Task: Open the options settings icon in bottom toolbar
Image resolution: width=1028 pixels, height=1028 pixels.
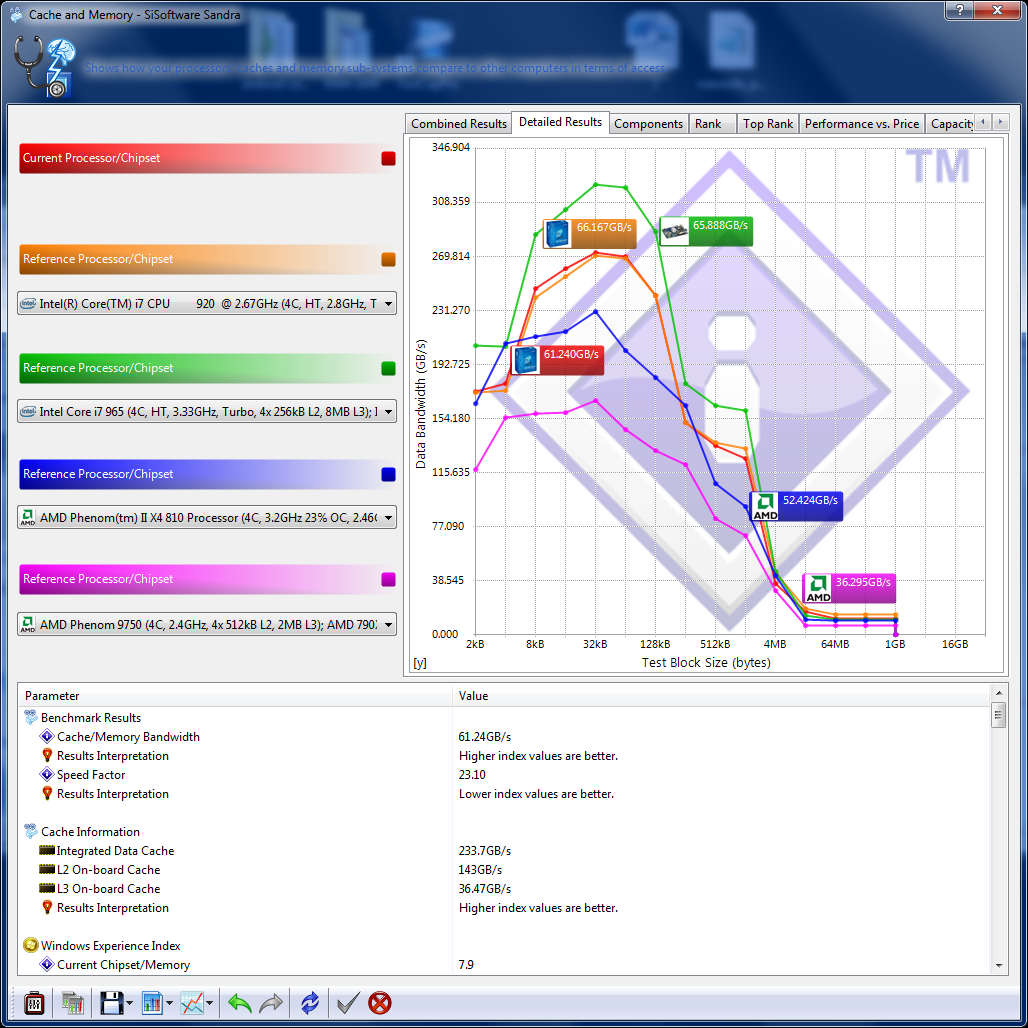Action: tap(34, 1003)
